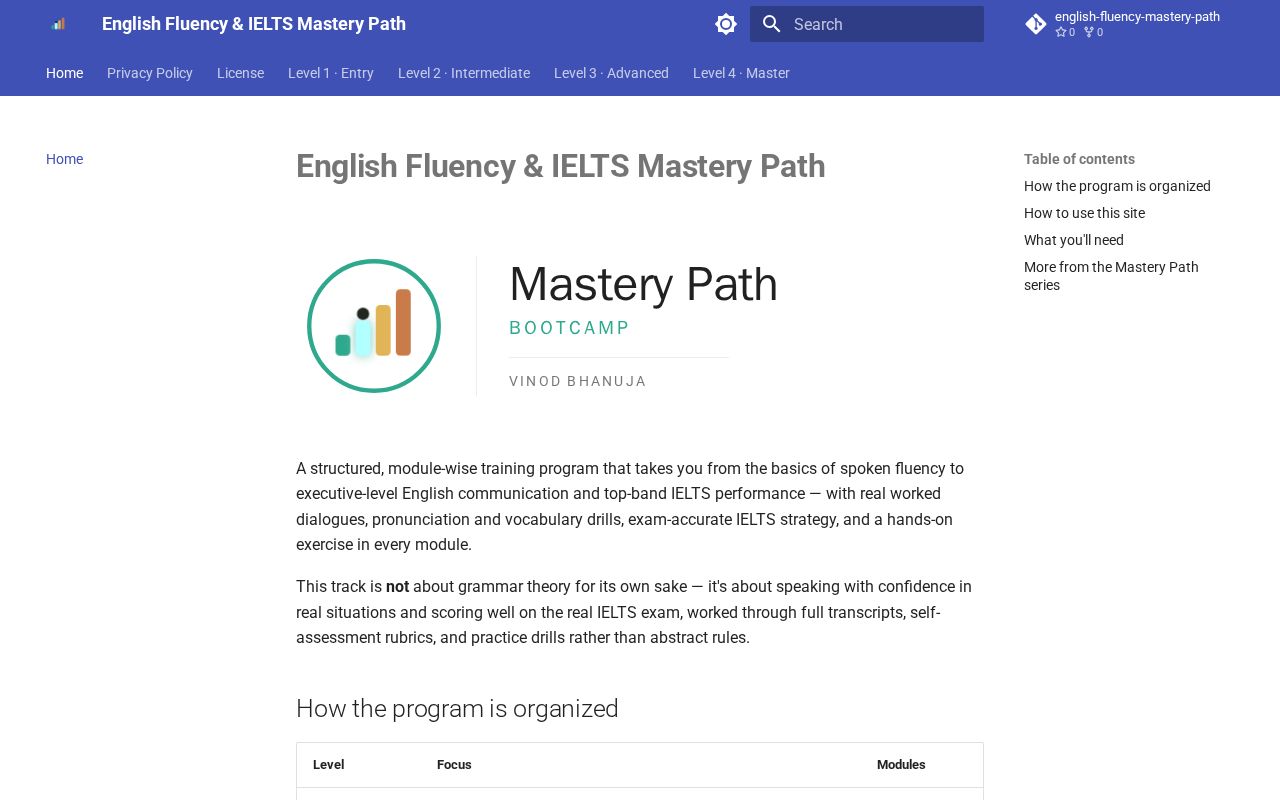Click the Modules table column header
The width and height of the screenshot is (1280, 800).
901,765
